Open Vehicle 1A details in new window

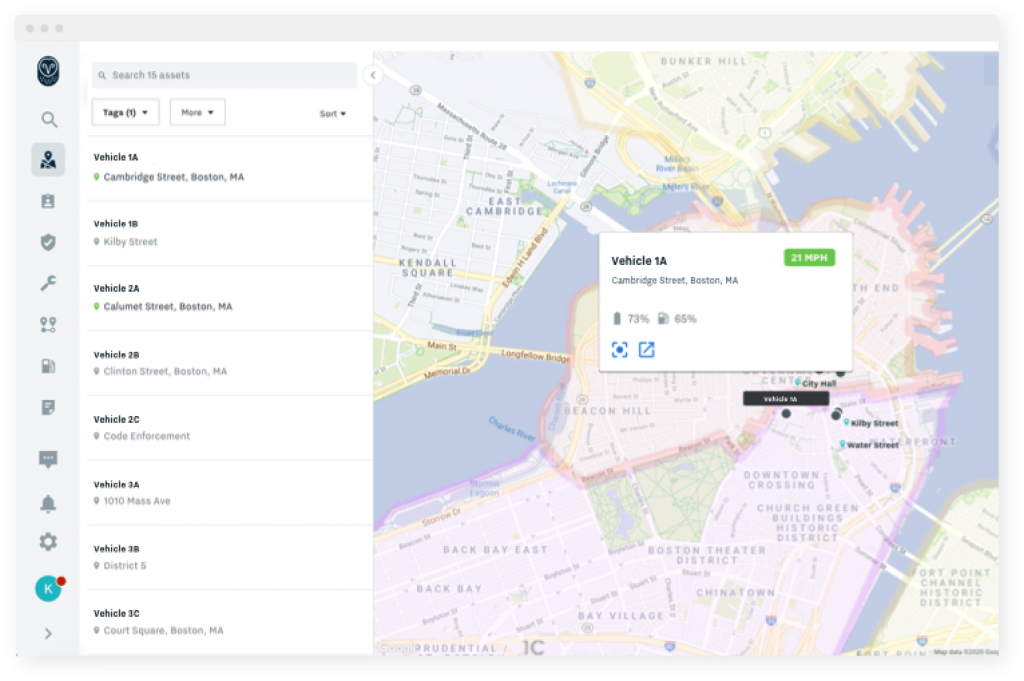click(x=646, y=349)
